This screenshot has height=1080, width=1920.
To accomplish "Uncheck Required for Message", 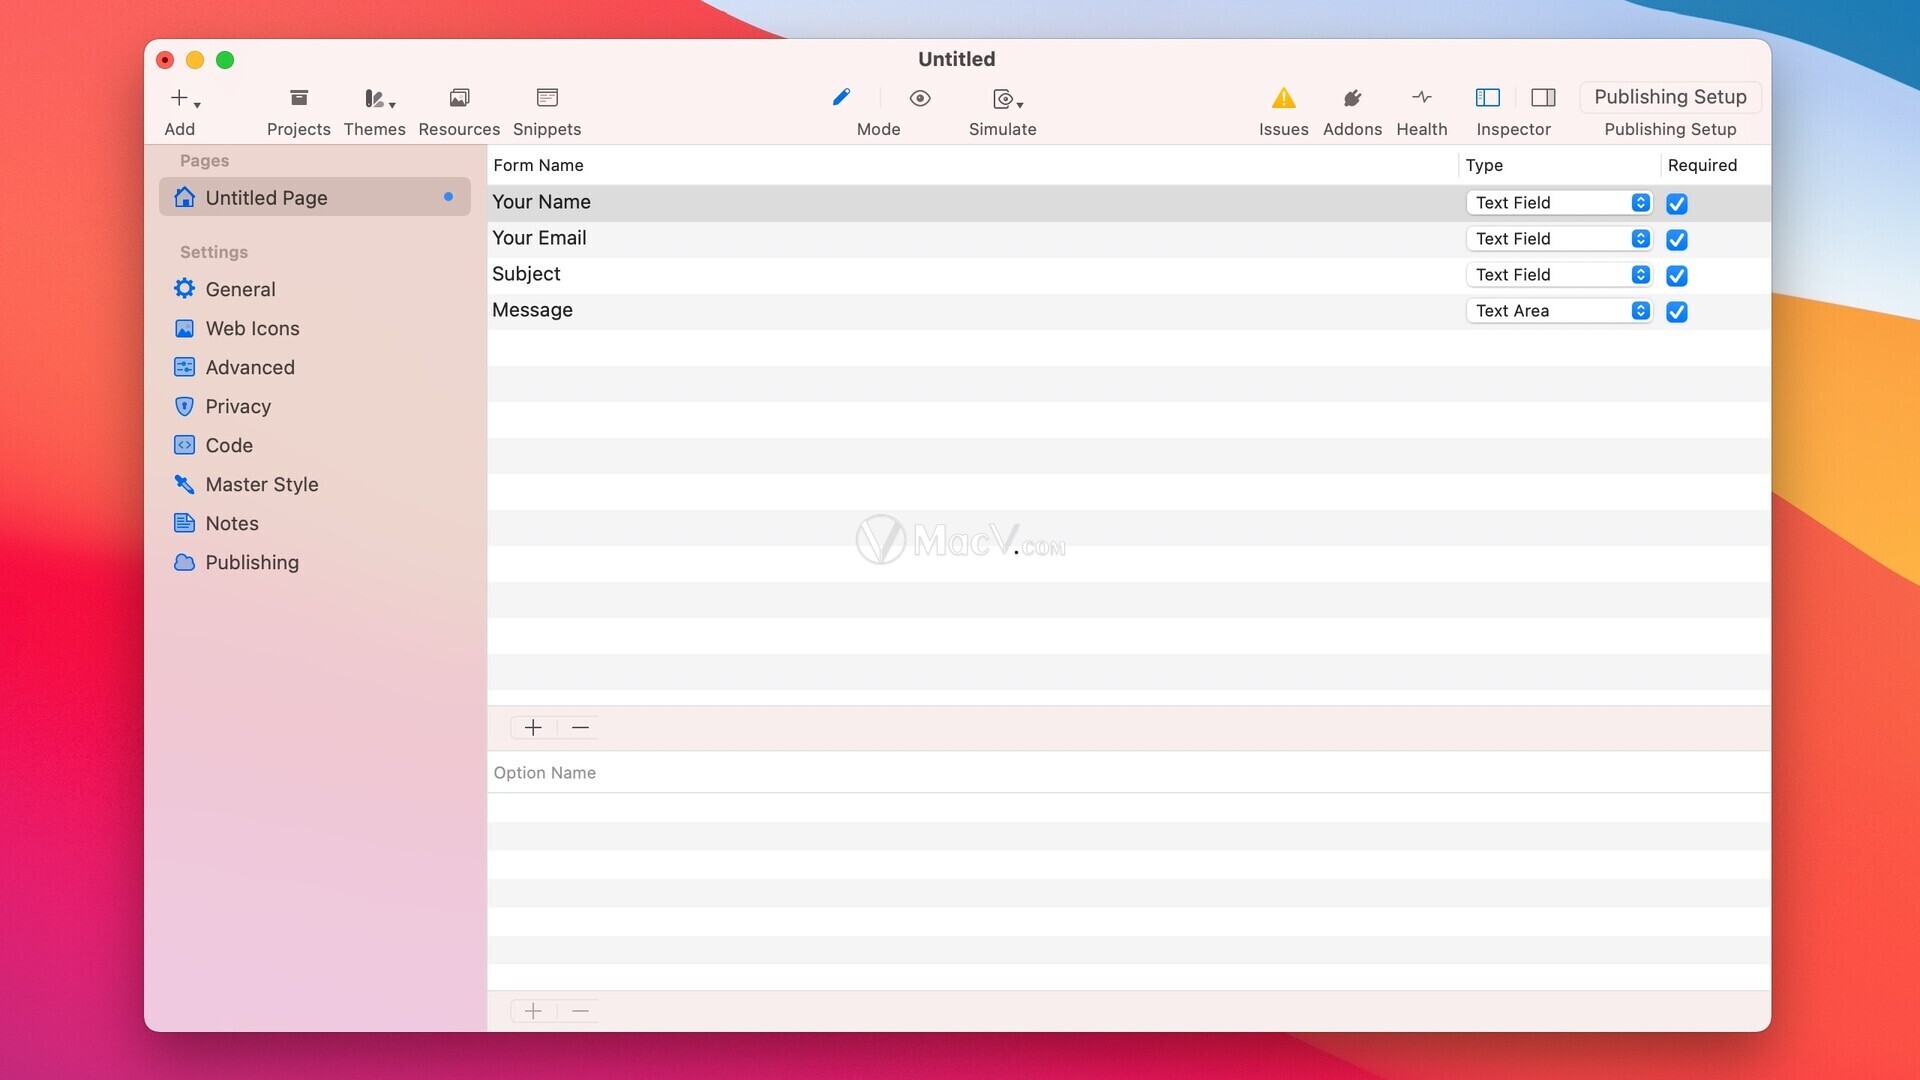I will pos(1677,311).
